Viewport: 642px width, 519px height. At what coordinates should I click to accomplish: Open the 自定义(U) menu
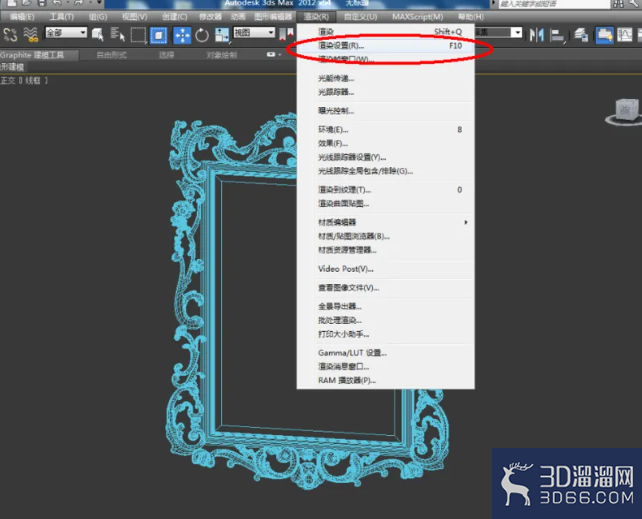pyautogui.click(x=360, y=17)
